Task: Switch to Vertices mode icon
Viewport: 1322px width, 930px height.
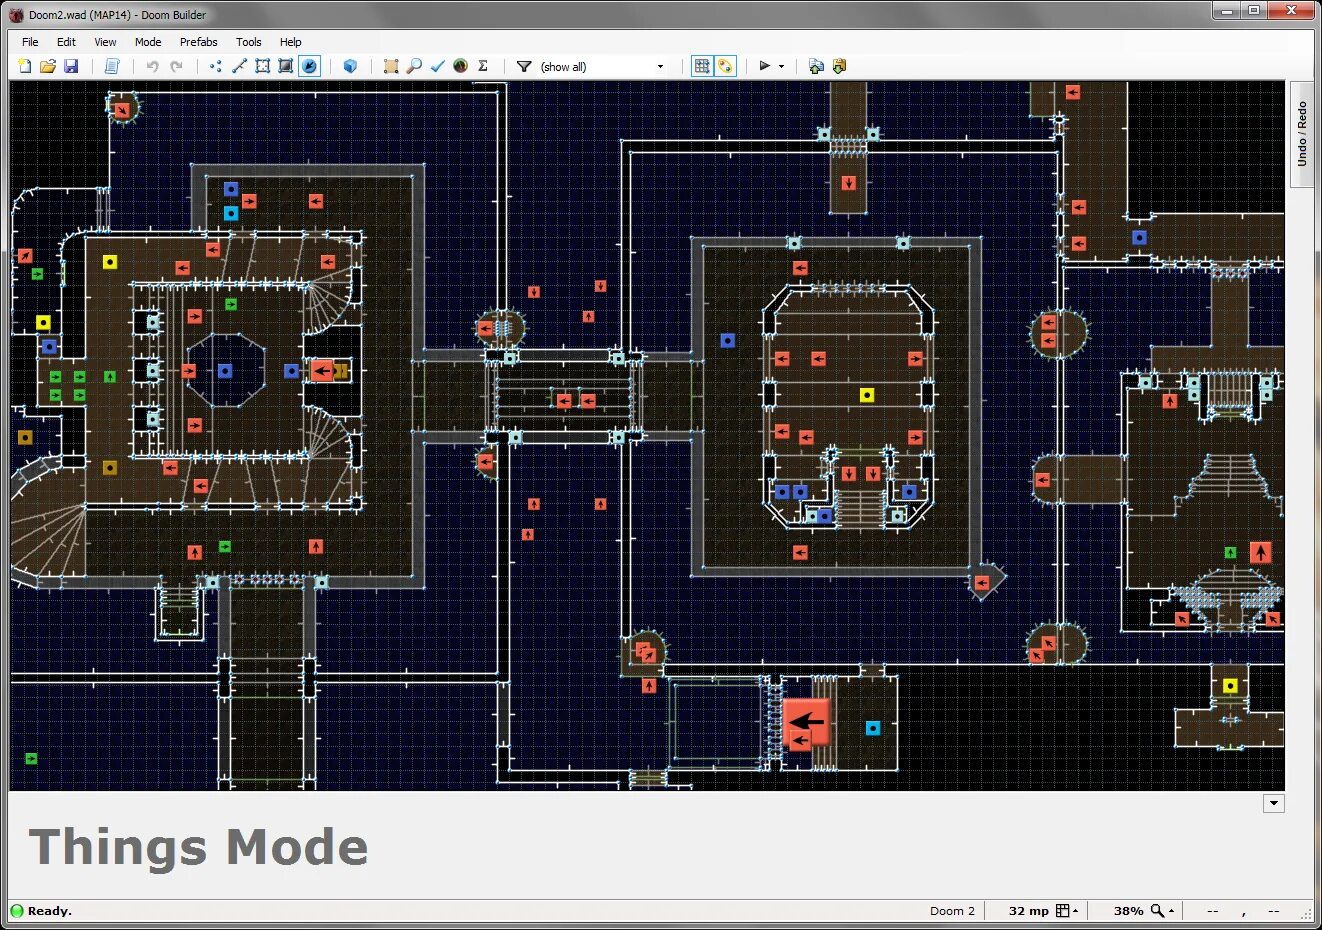Action: pos(216,66)
